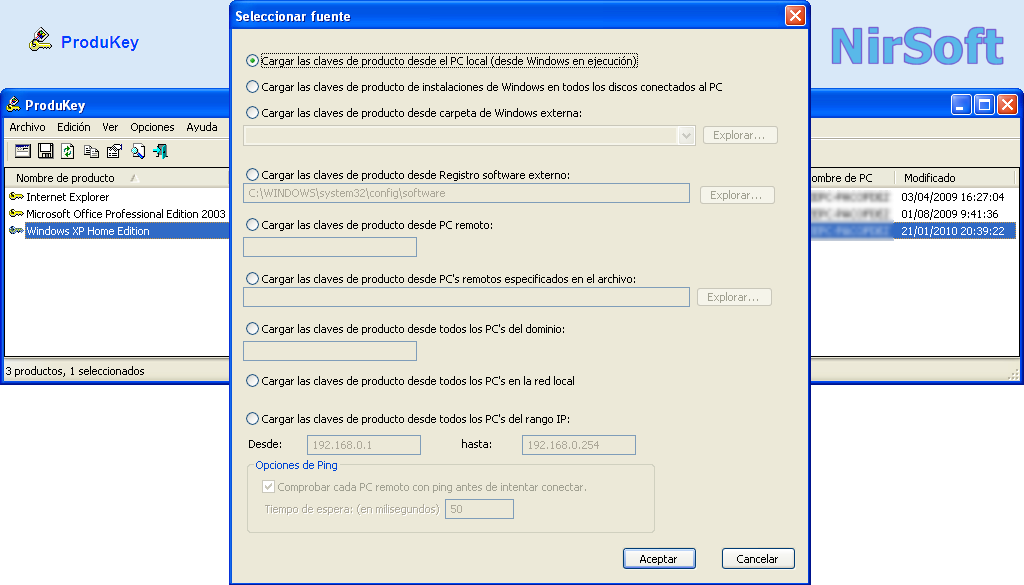Open the Ver menu
This screenshot has height=585, width=1024.
click(110, 127)
